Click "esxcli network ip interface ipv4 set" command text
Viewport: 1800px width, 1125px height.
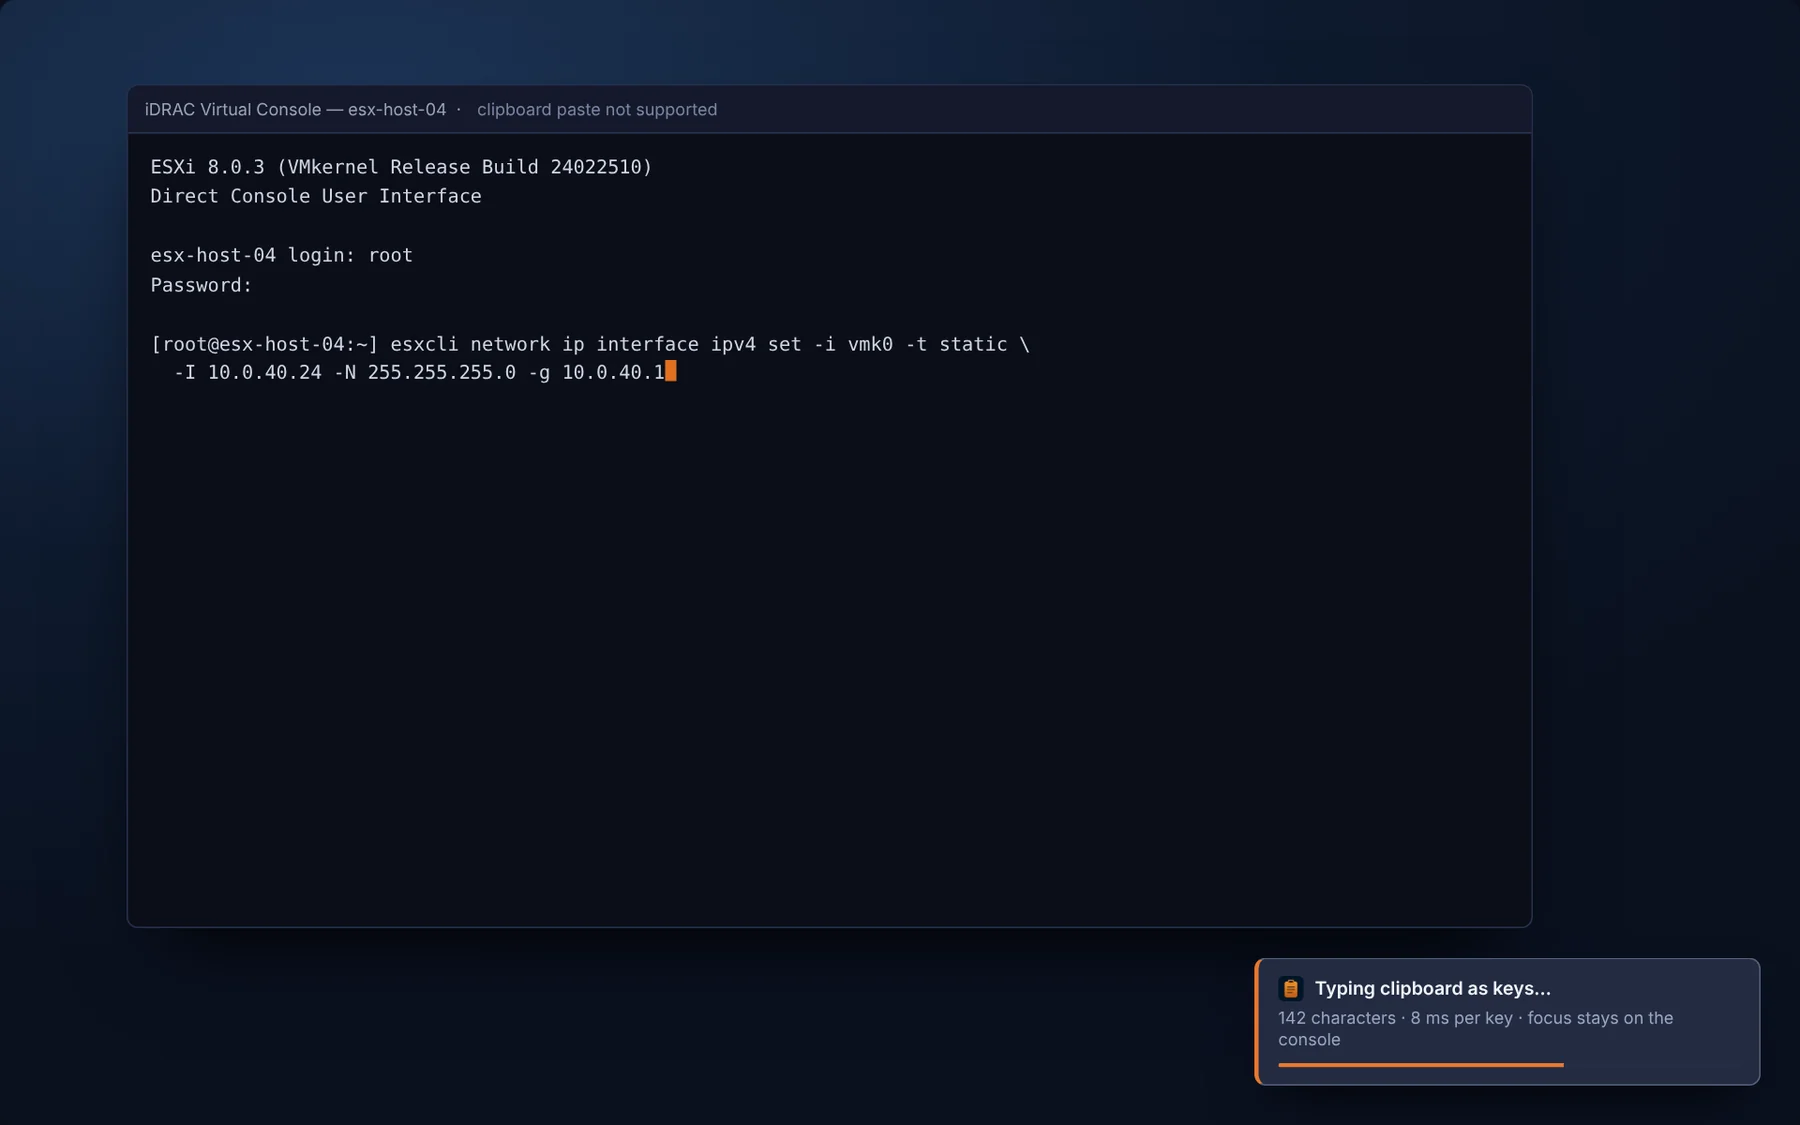[596, 344]
